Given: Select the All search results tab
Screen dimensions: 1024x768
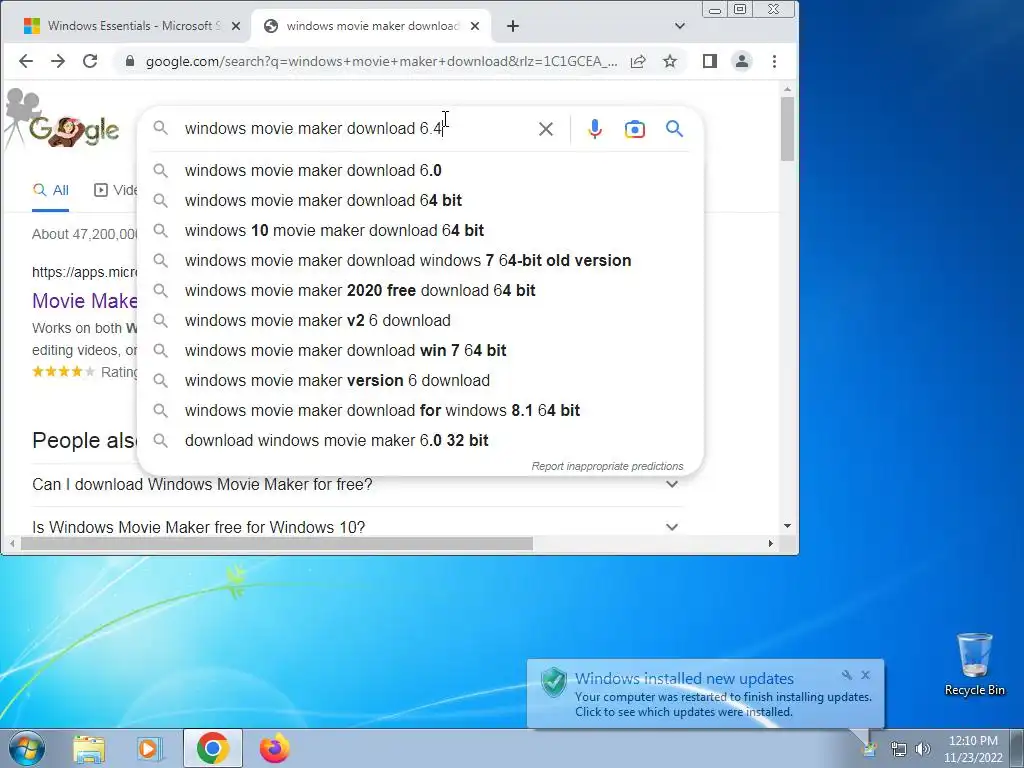Looking at the screenshot, I should coord(51,190).
